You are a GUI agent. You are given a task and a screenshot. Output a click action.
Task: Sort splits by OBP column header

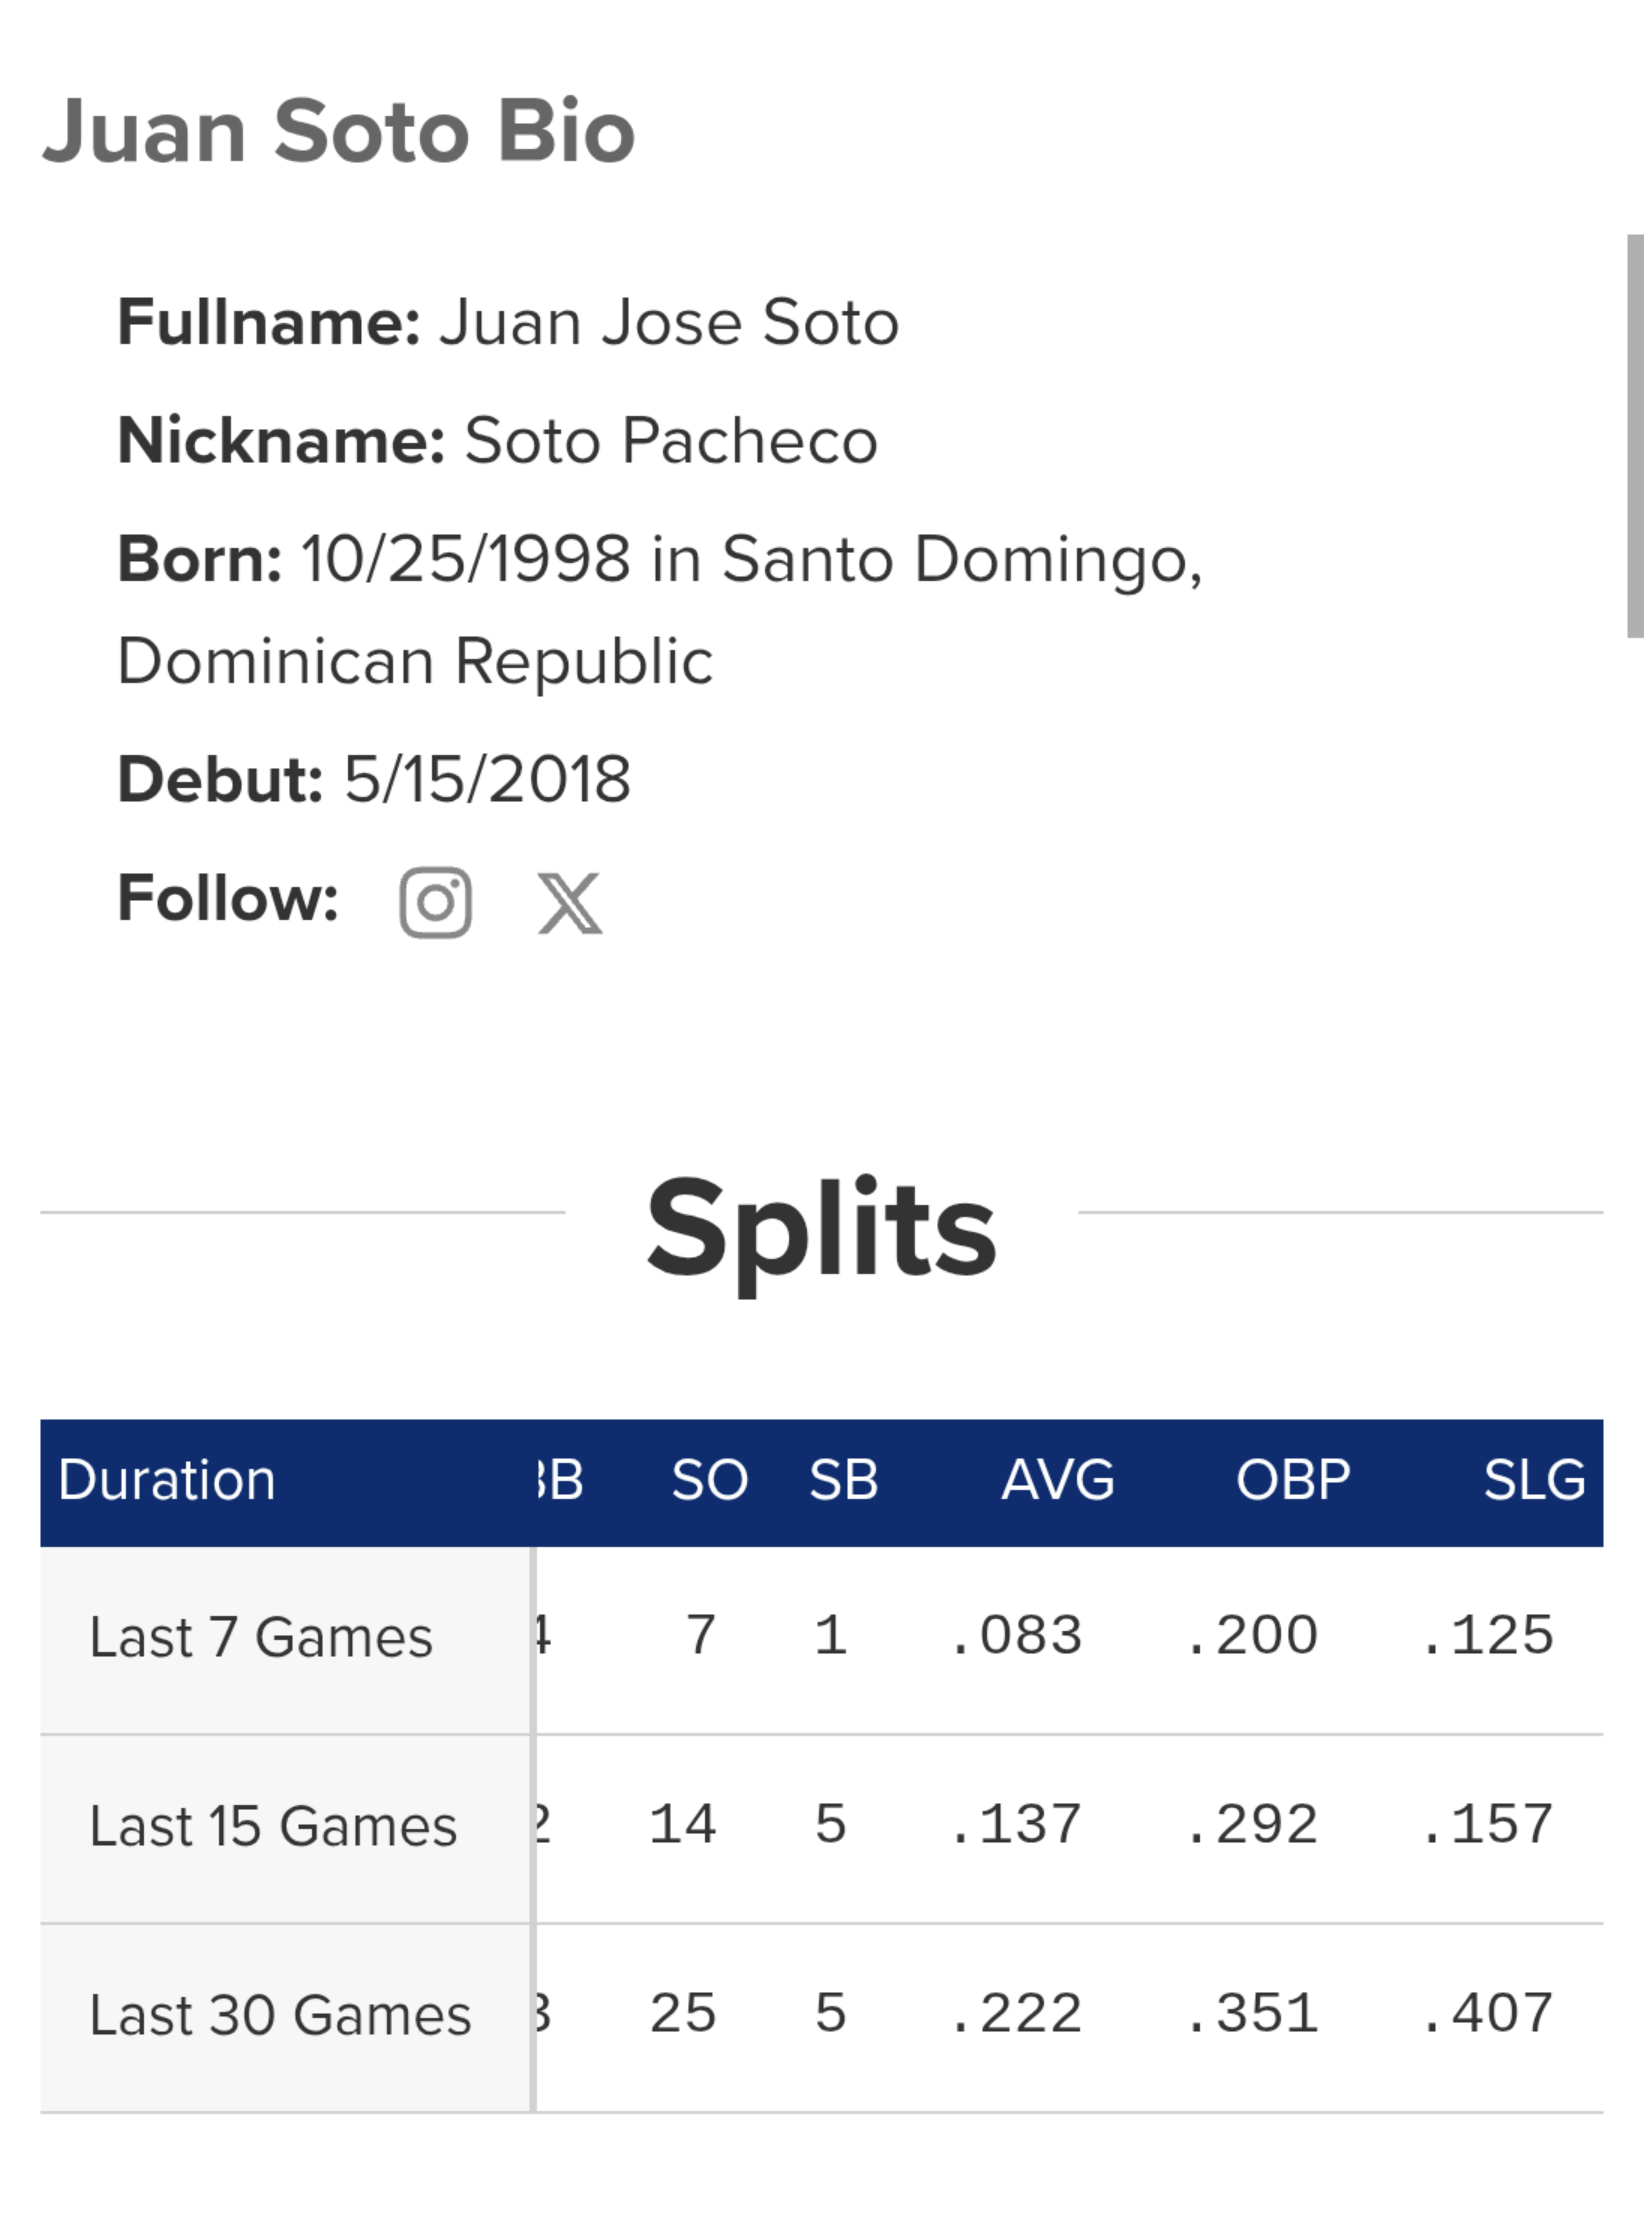point(1293,1480)
